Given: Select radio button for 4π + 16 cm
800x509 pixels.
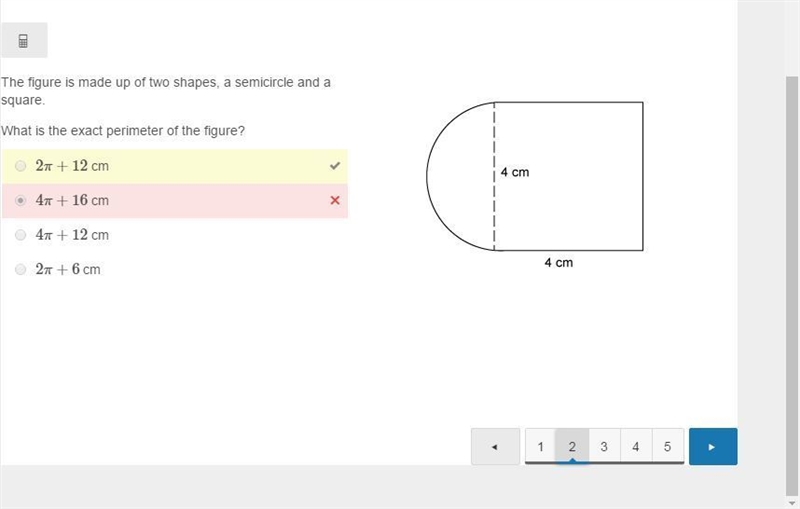Looking at the screenshot, I should point(20,200).
